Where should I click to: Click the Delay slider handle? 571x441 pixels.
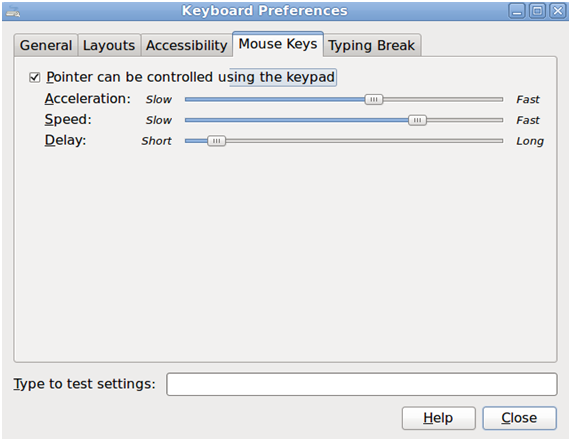point(217,141)
